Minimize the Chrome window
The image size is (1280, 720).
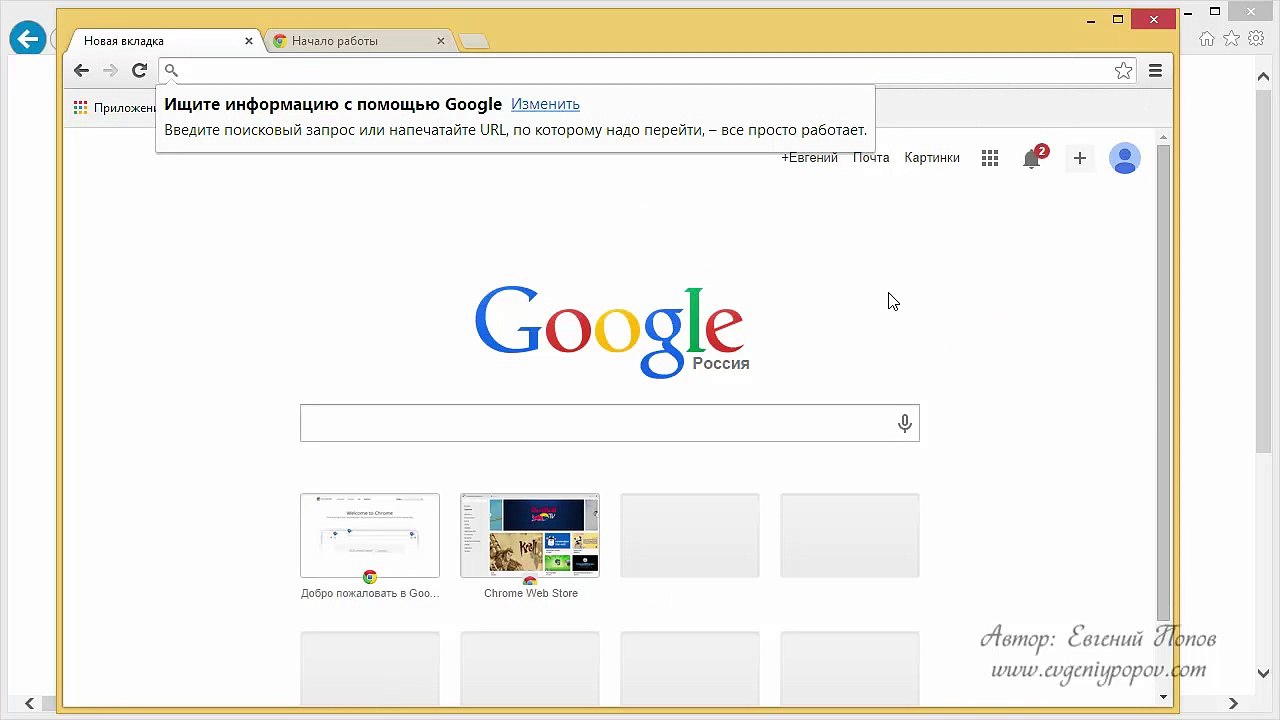1093,19
